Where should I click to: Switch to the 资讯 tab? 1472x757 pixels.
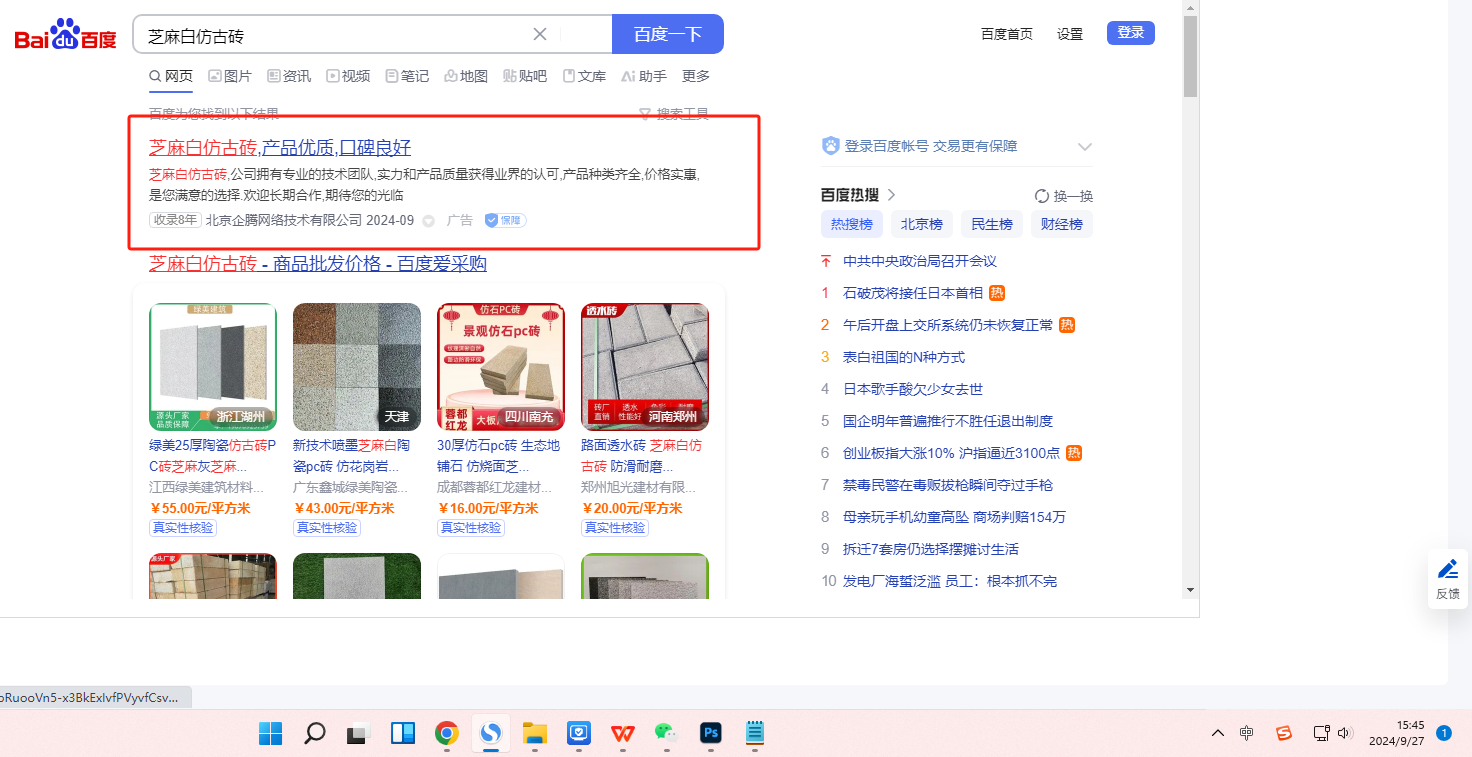click(289, 76)
